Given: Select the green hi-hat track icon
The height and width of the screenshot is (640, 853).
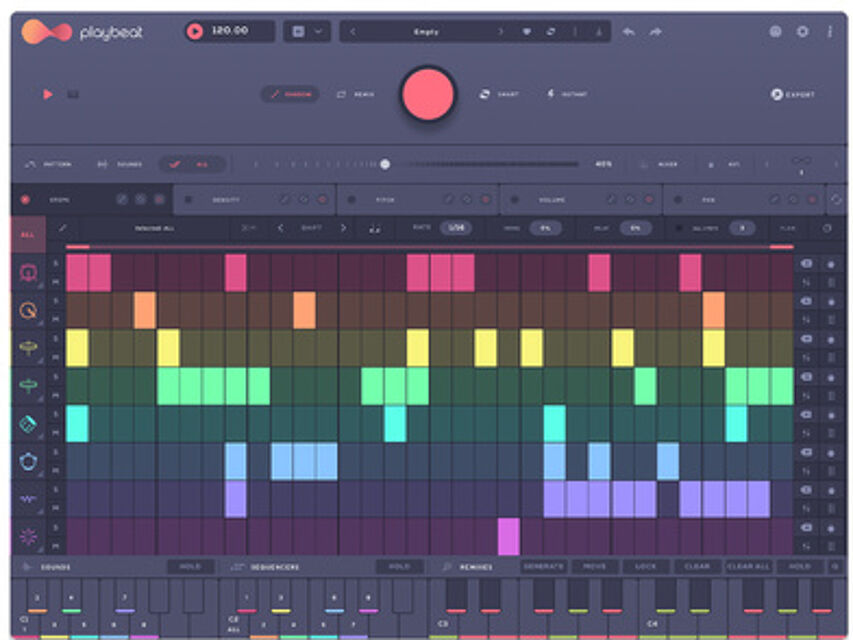Looking at the screenshot, I should (x=29, y=386).
